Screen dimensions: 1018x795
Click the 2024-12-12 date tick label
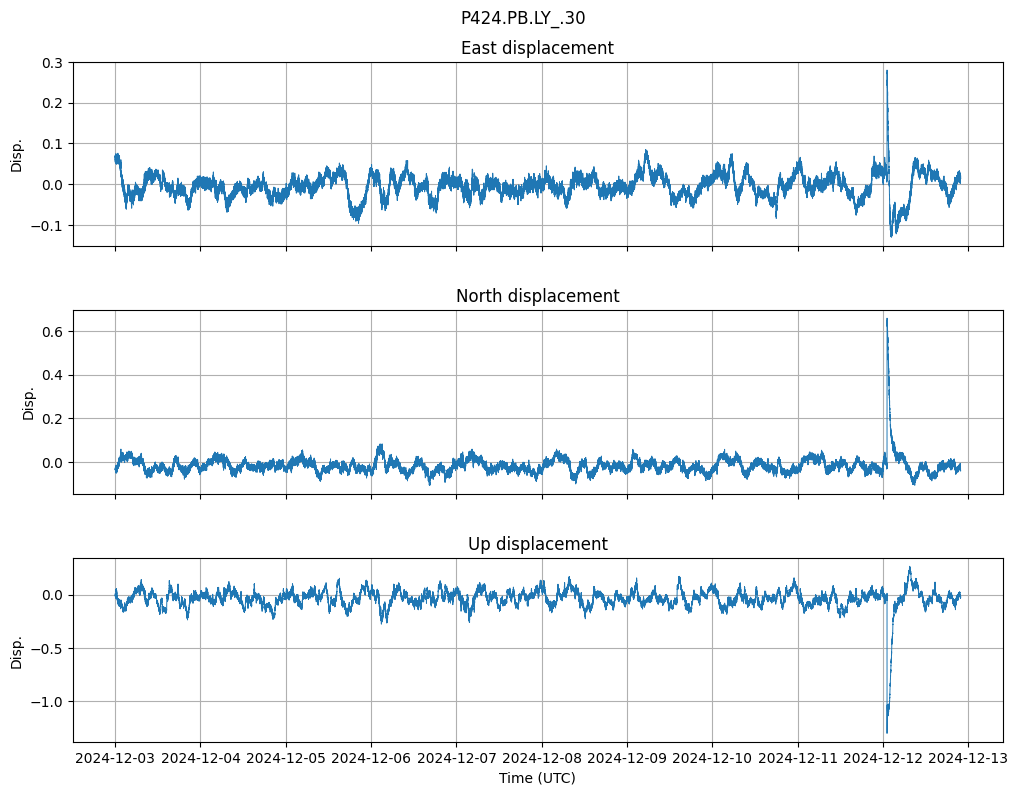pos(883,759)
